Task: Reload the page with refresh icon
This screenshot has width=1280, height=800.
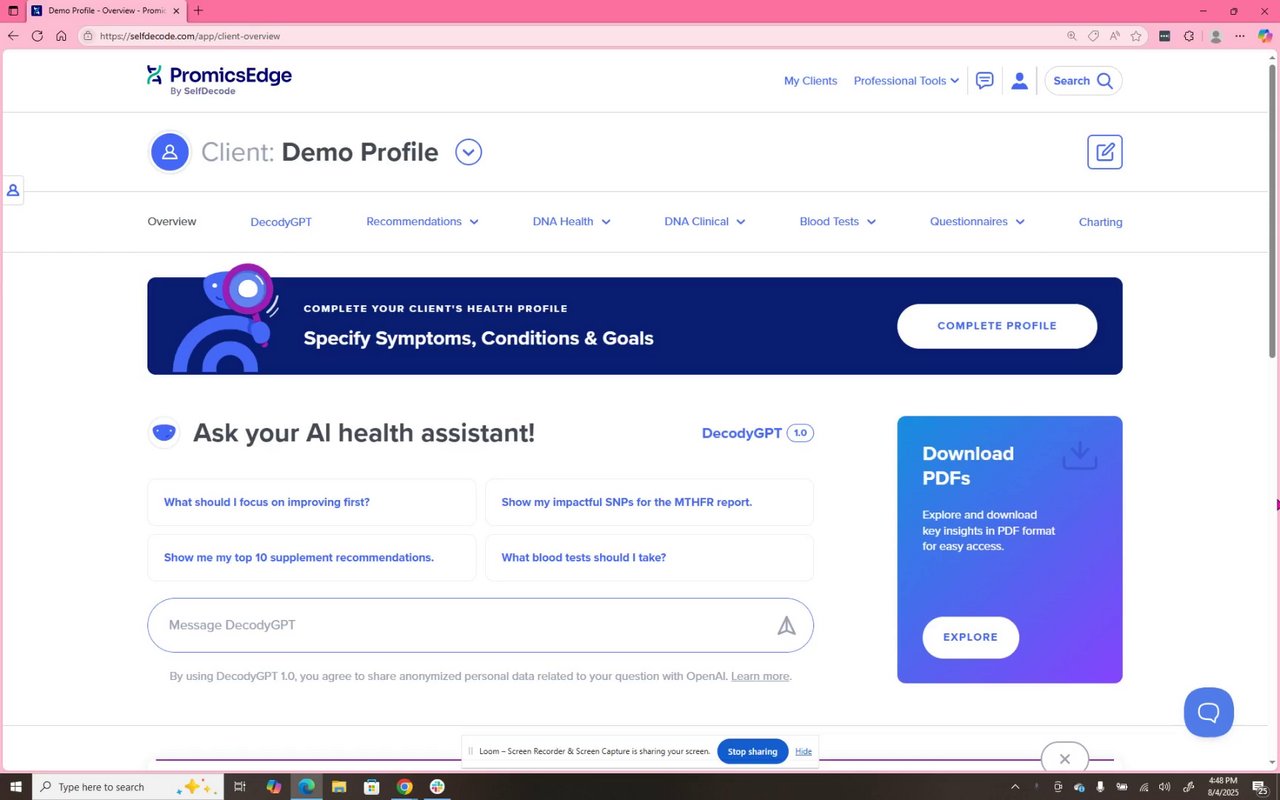Action: (x=37, y=36)
